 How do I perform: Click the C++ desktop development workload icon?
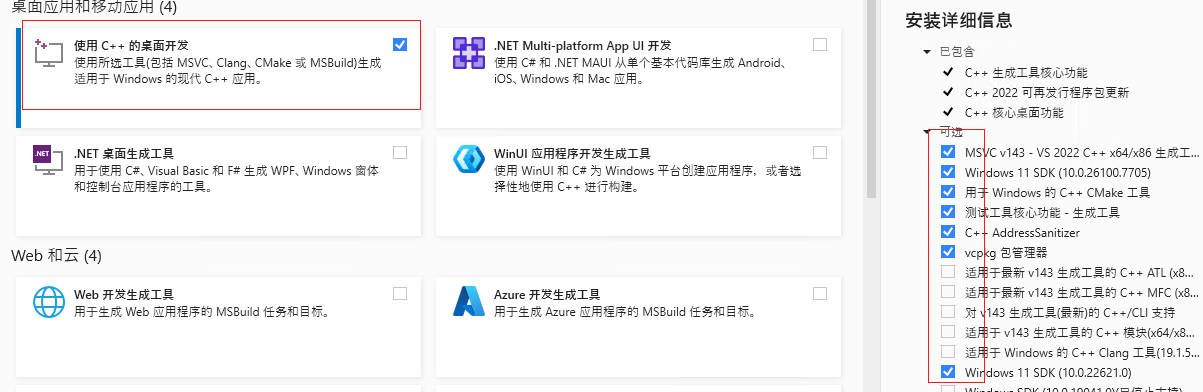48,54
